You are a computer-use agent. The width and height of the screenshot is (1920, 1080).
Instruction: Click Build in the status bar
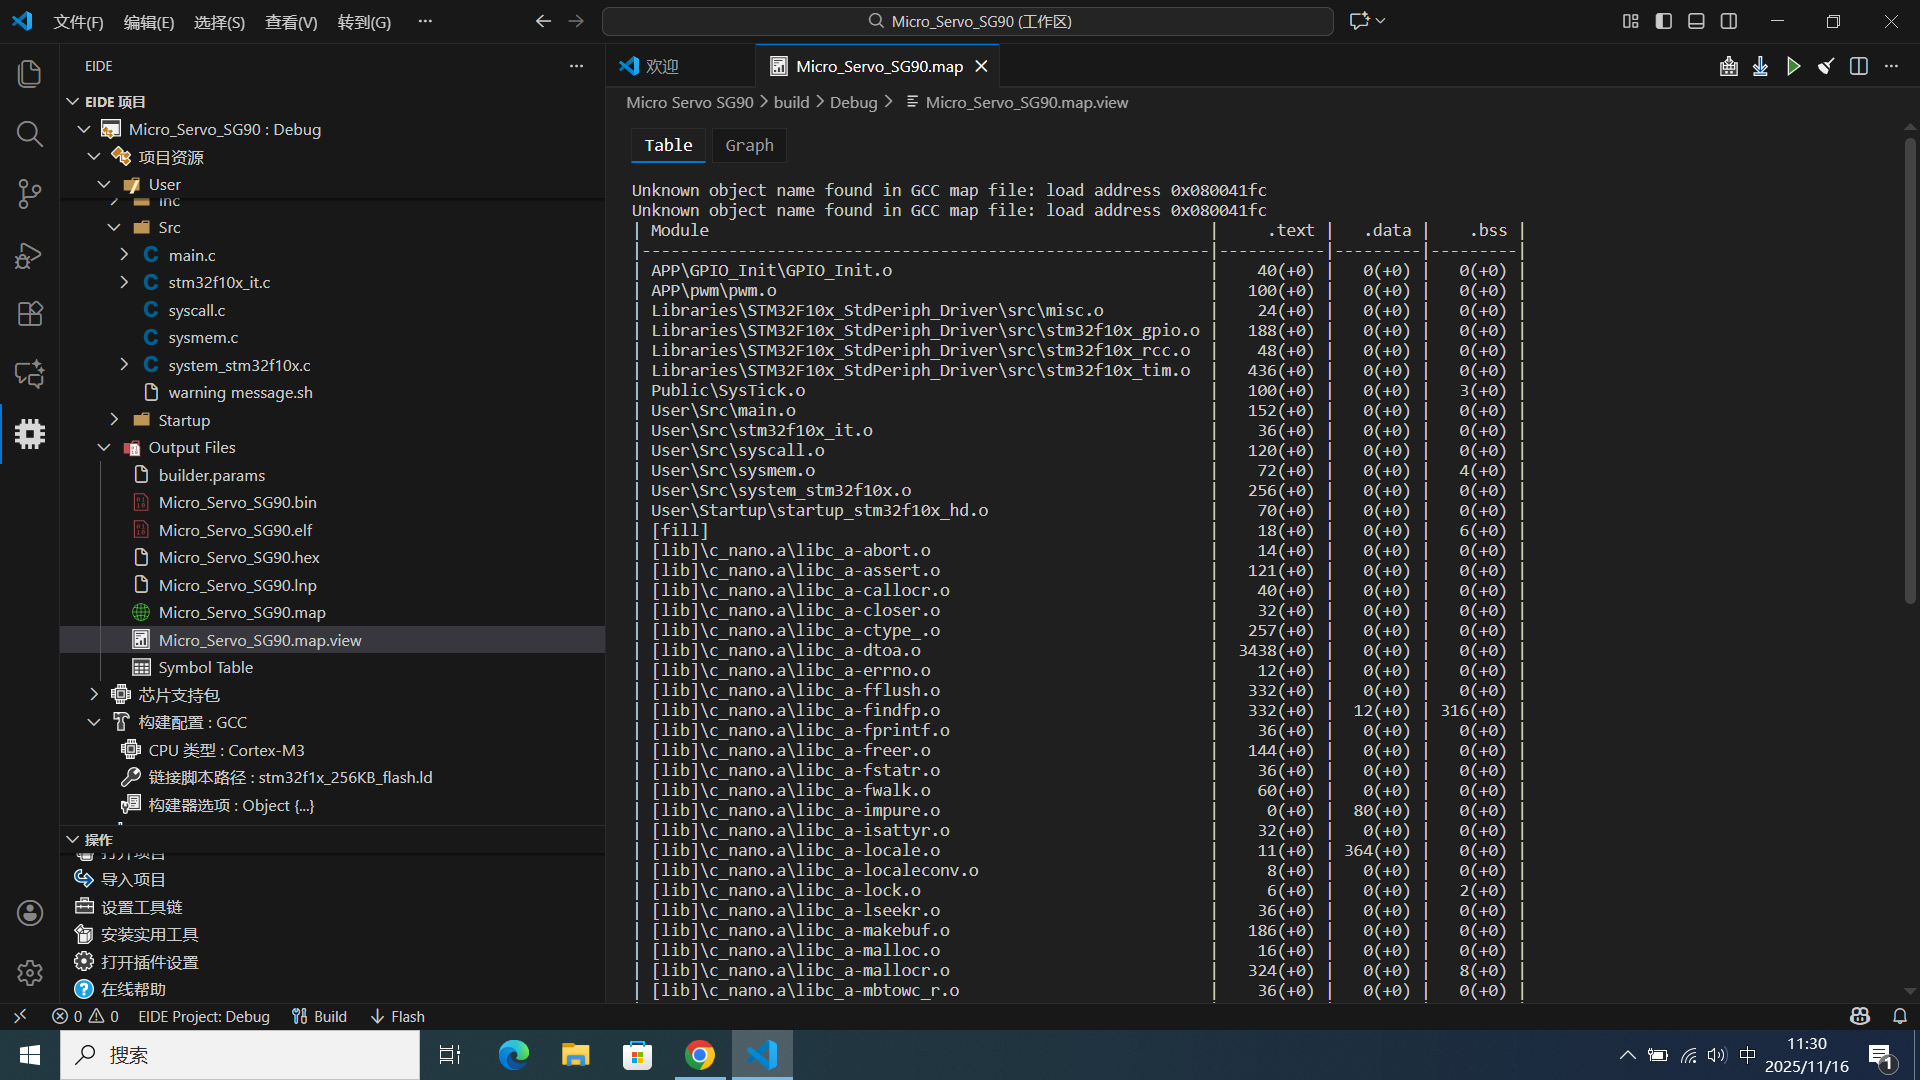(x=320, y=1016)
